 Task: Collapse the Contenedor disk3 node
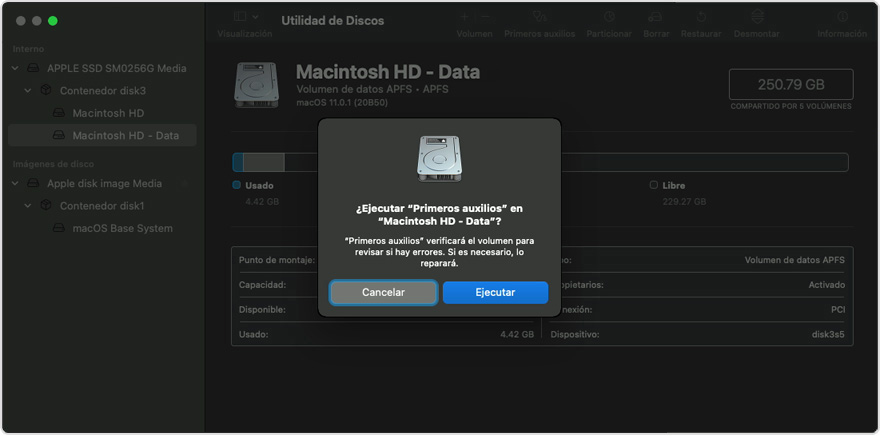28,91
